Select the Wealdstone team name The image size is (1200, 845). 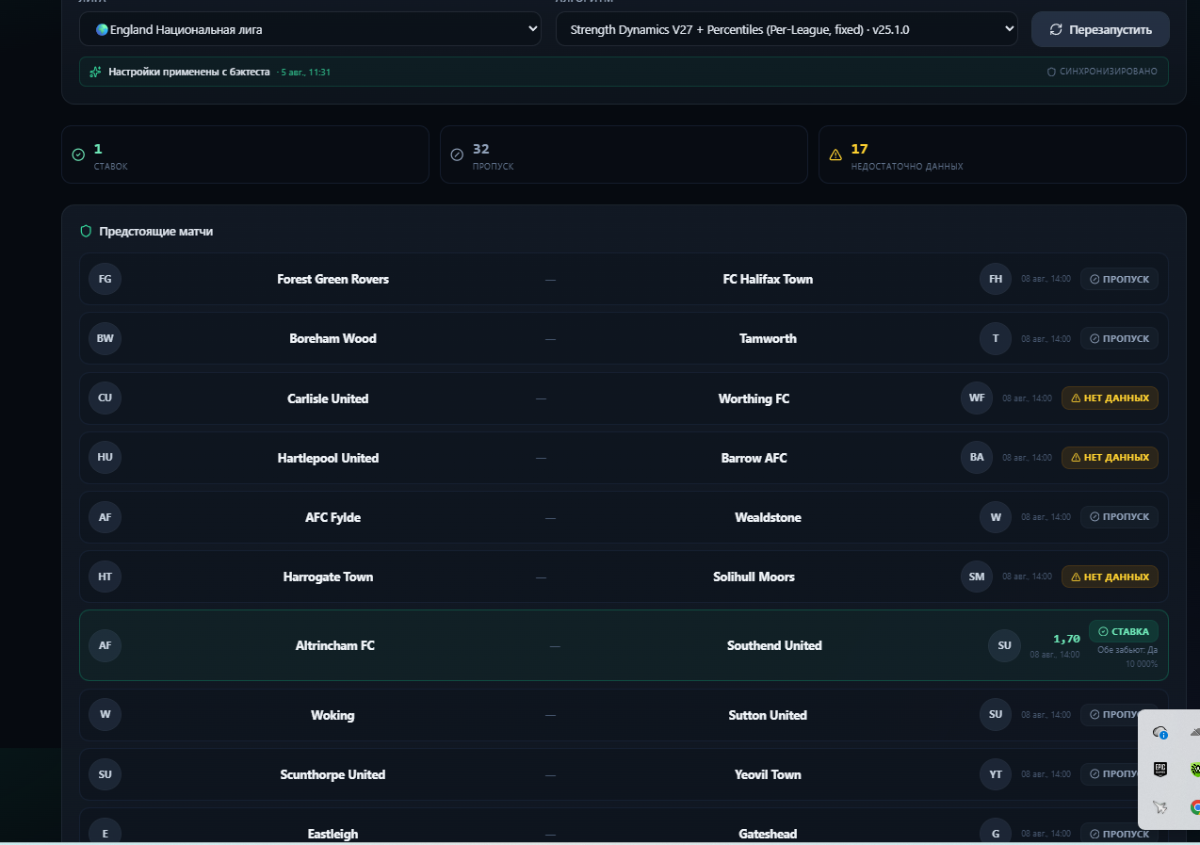tap(768, 517)
